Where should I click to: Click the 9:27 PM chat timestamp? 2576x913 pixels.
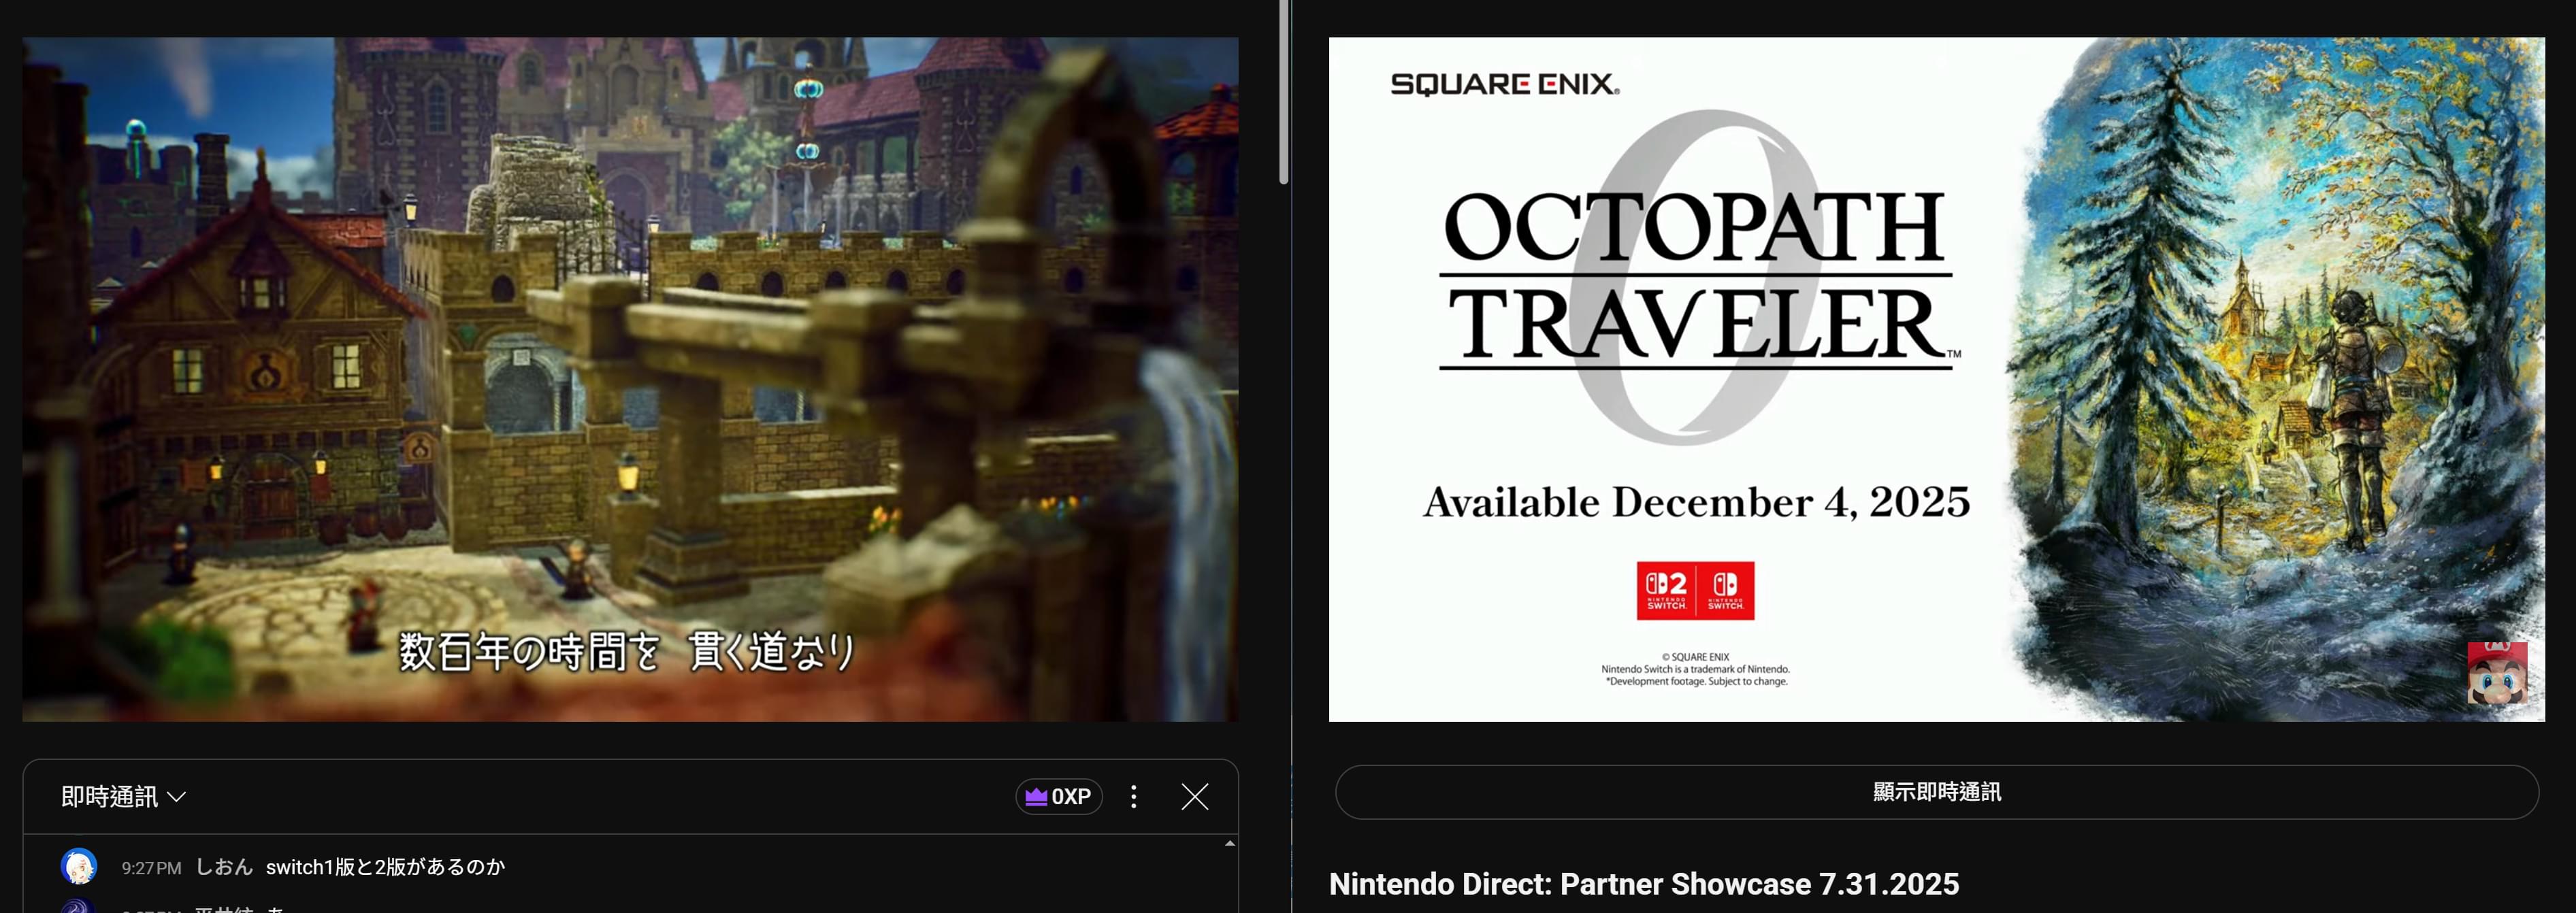click(151, 868)
